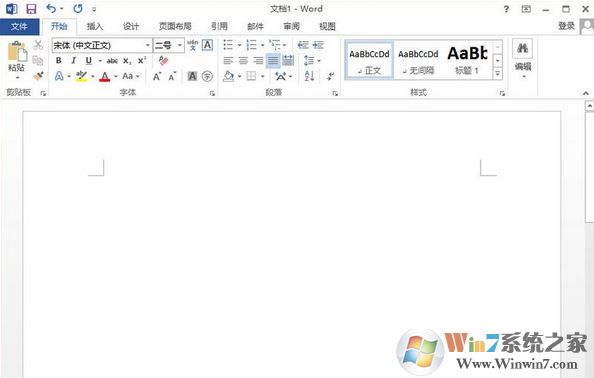The image size is (594, 378).
Task: Apply the Normal (正文) style
Action: tap(369, 61)
